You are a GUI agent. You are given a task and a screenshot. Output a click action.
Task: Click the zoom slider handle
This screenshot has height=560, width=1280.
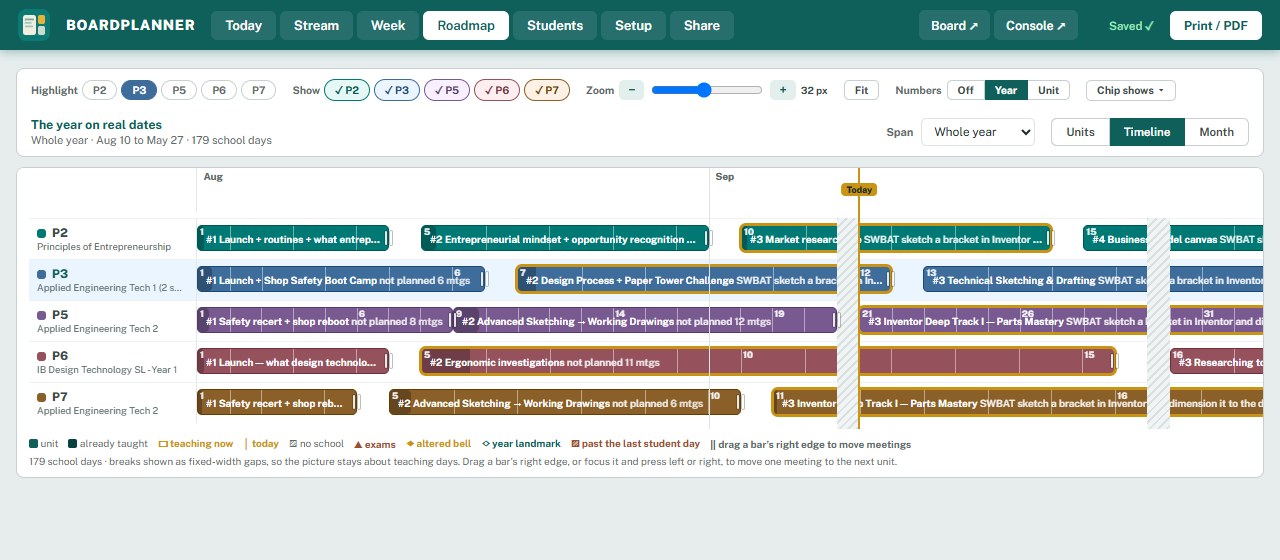click(x=704, y=90)
